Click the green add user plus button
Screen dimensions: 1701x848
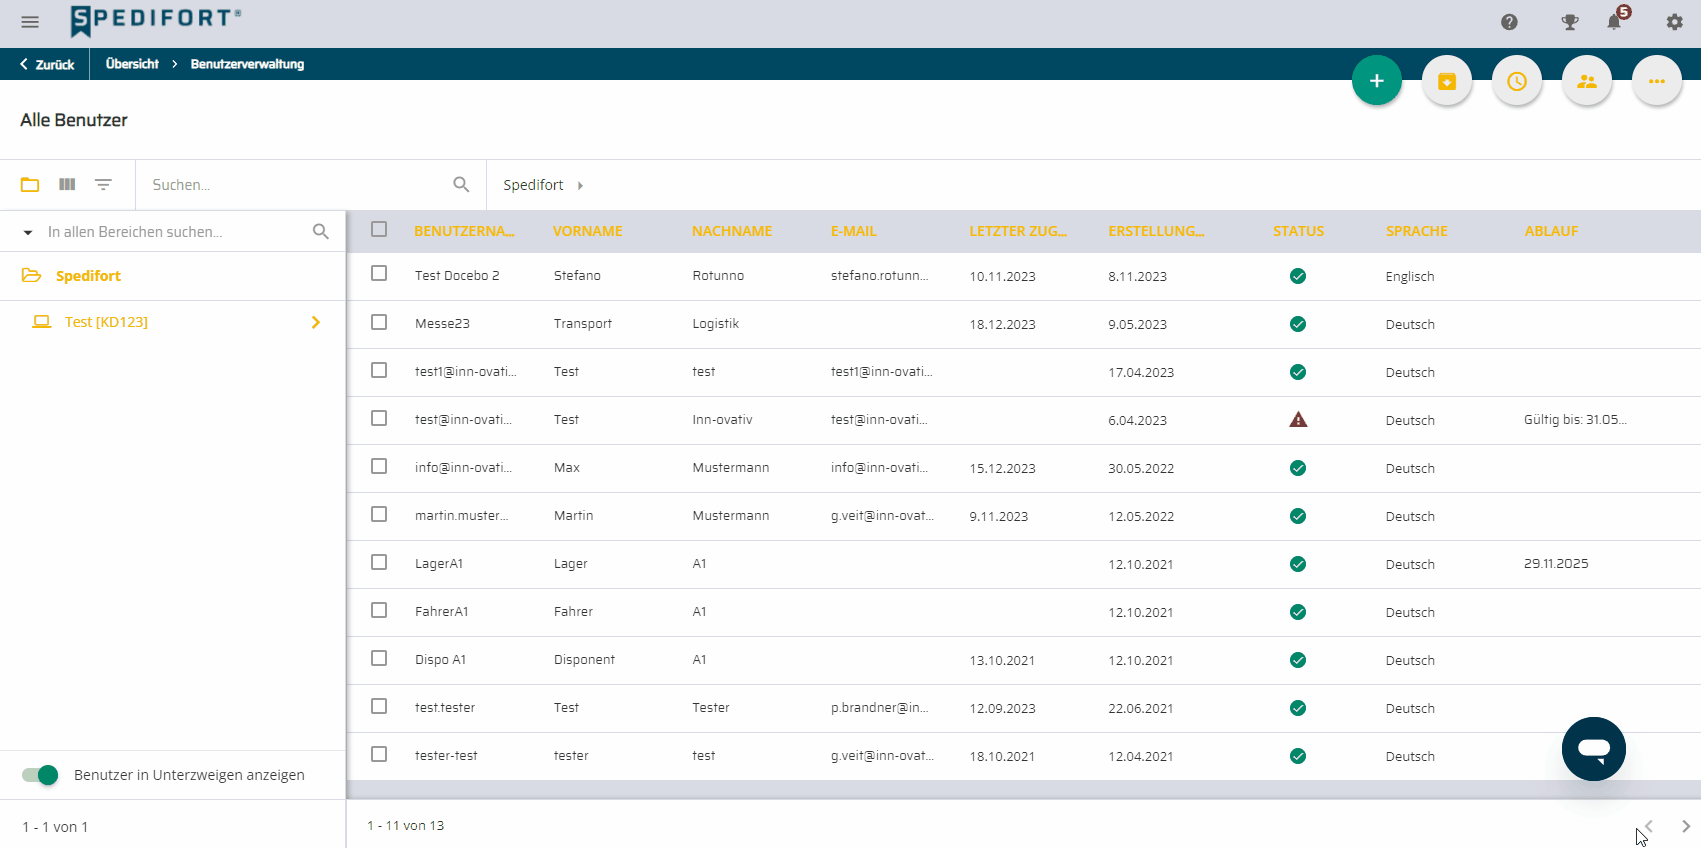point(1377,81)
